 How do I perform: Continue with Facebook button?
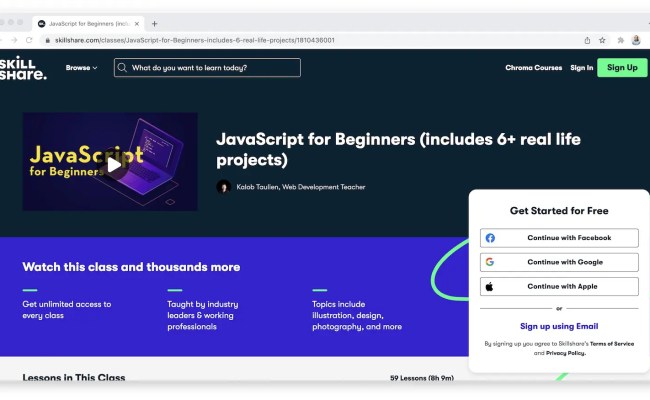559,238
